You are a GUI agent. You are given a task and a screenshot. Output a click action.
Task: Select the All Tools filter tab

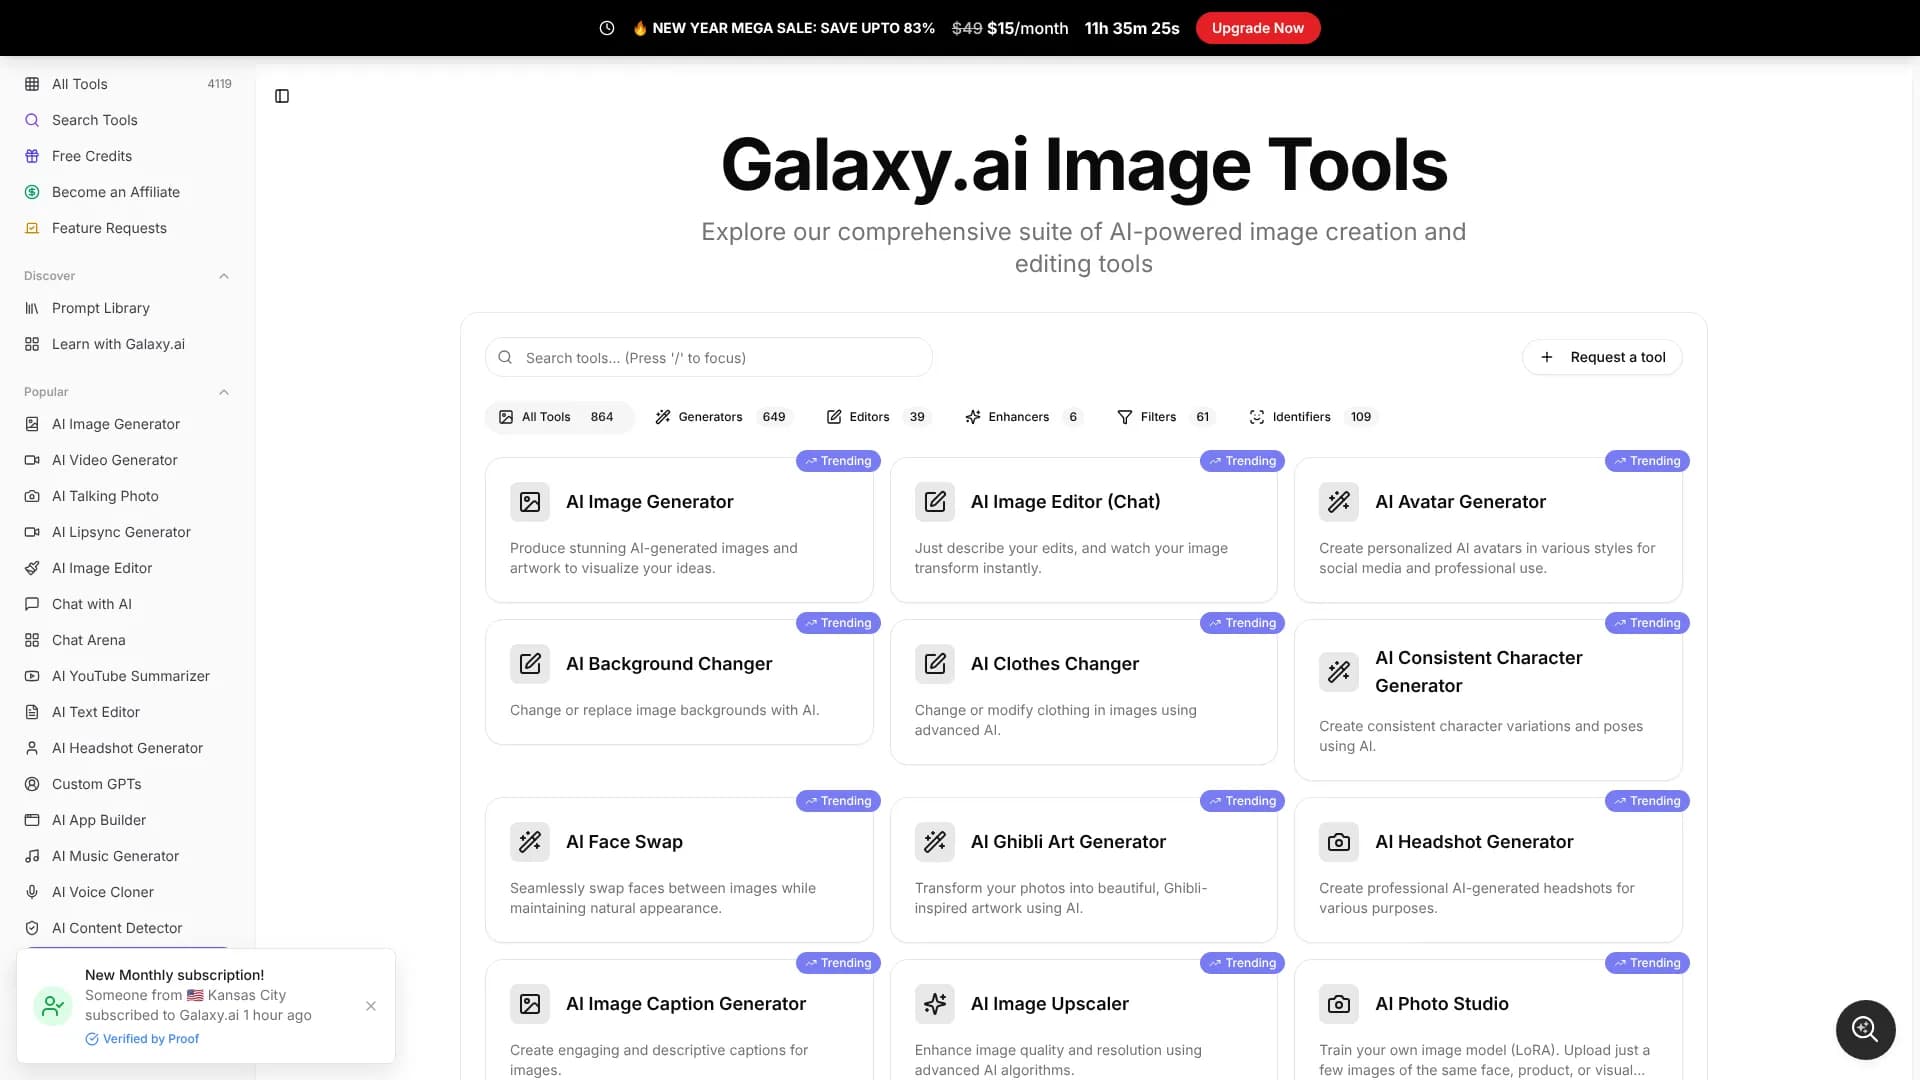[559, 417]
